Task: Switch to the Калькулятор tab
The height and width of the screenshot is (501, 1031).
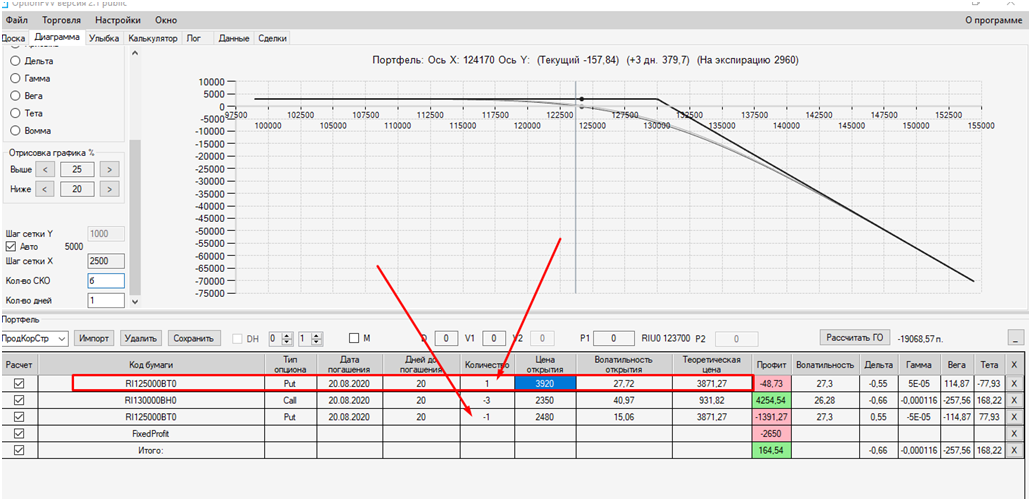Action: coord(153,38)
